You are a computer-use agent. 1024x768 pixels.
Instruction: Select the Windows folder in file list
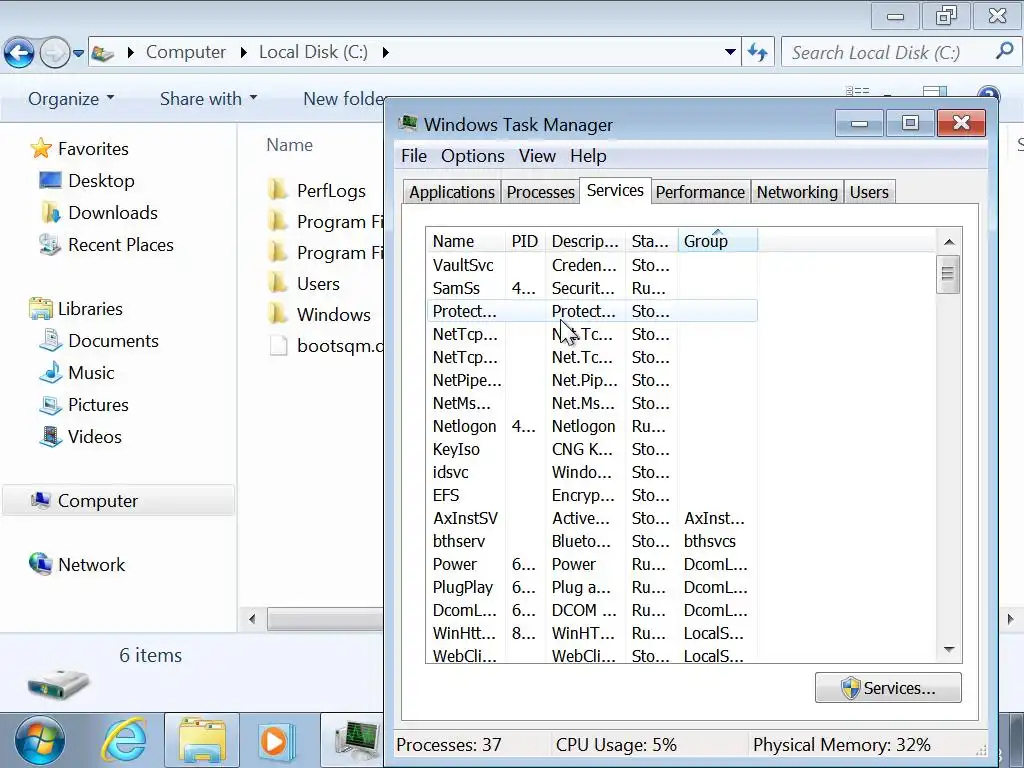click(x=333, y=314)
